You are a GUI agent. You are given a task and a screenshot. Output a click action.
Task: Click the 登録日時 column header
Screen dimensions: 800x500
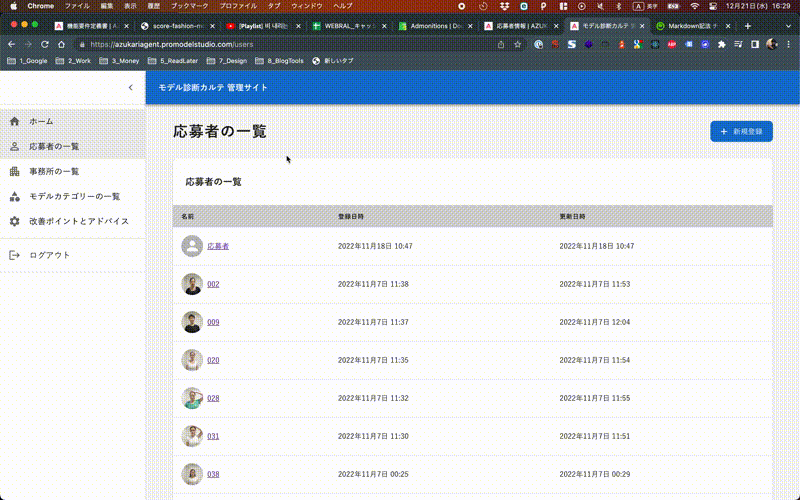tap(351, 216)
